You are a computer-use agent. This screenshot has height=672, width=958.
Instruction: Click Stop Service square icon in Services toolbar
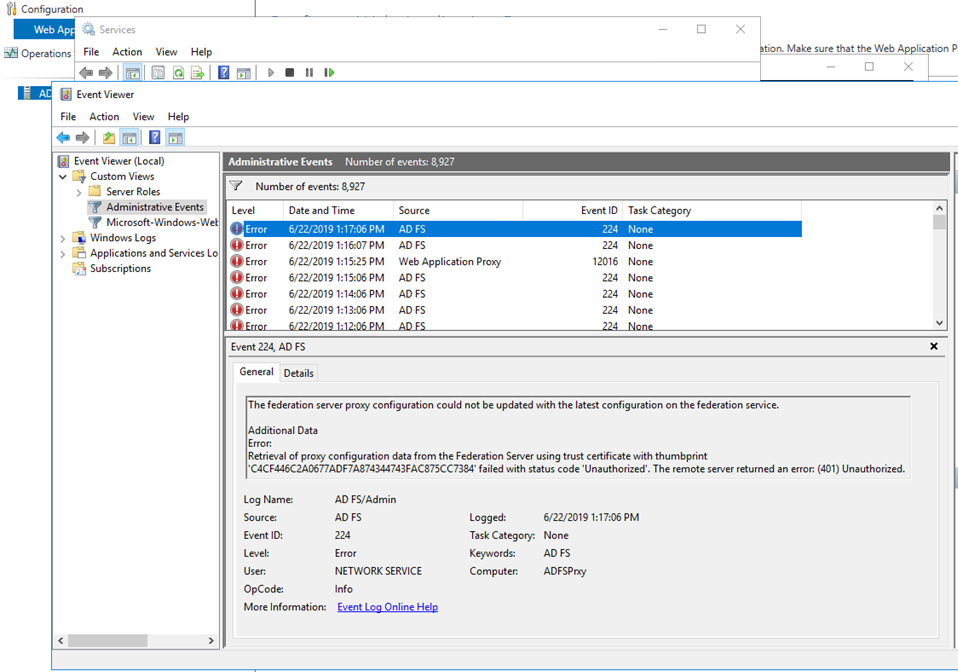290,73
